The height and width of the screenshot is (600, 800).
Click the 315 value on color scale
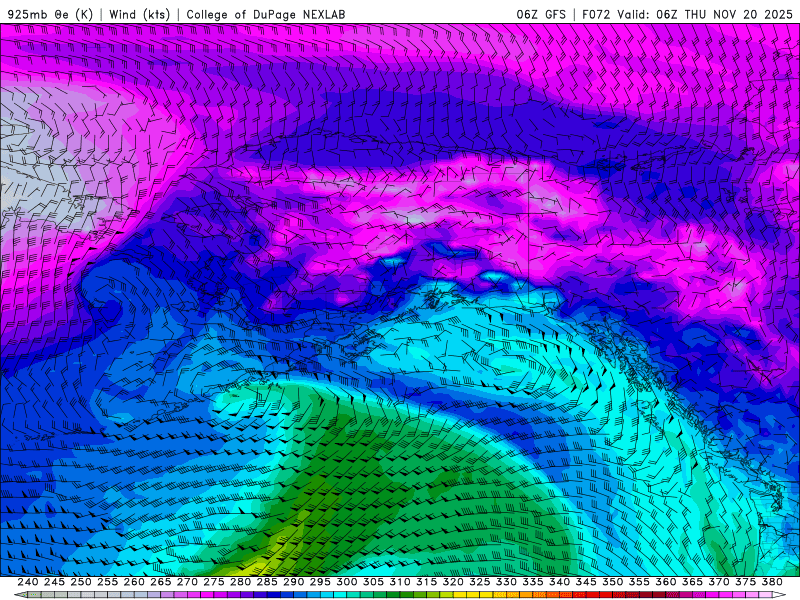(426, 582)
